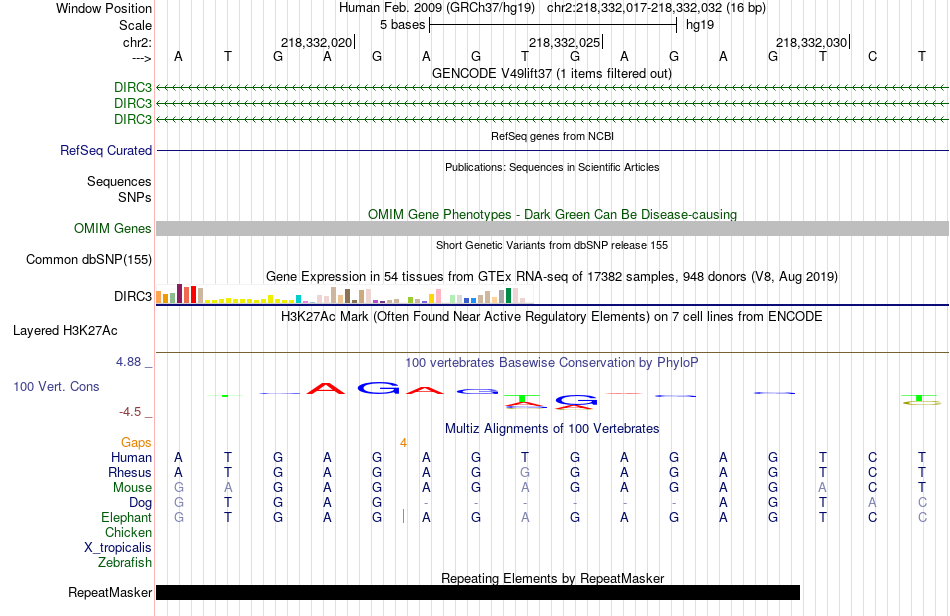Click the 5 bases scale bar

point(553,25)
